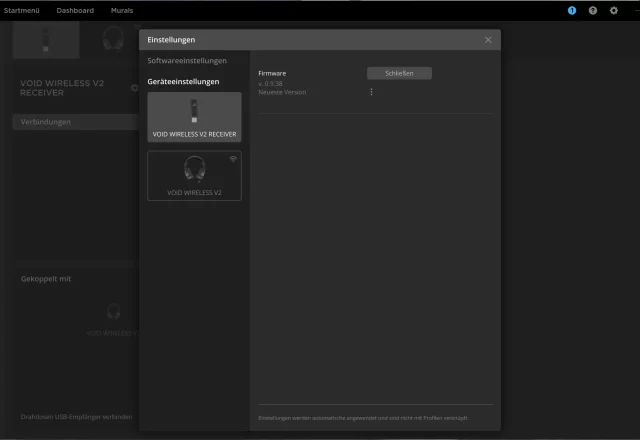The width and height of the screenshot is (640, 440).
Task: Click the headset icon under Gekoppelt mit
Action: [113, 311]
